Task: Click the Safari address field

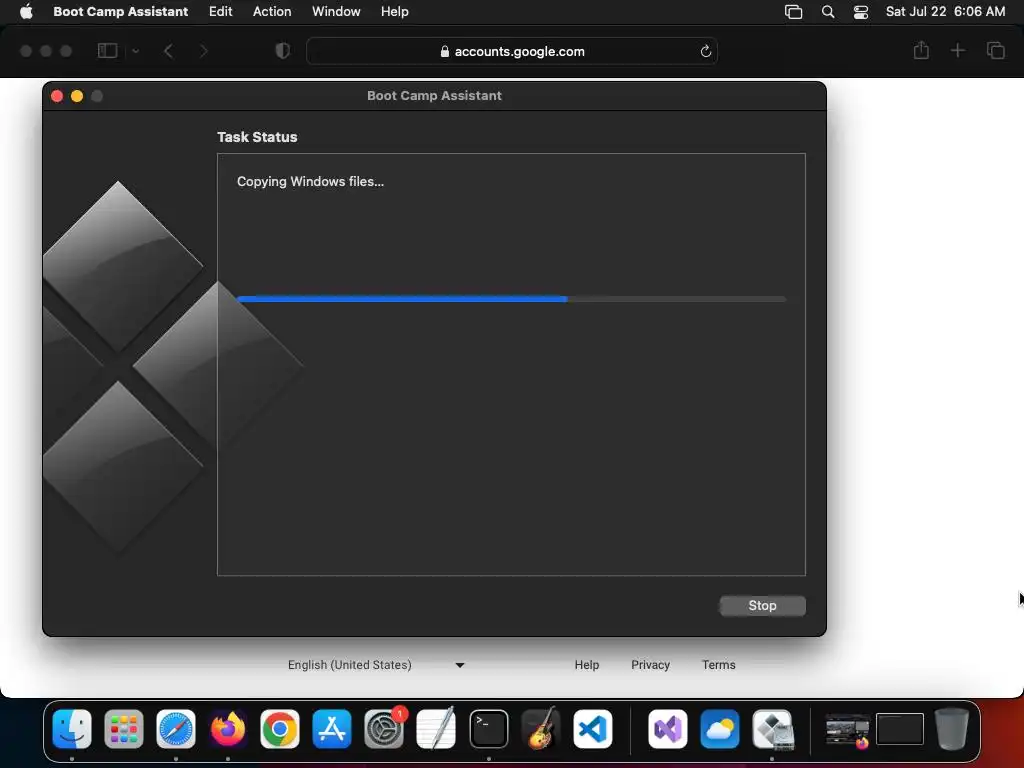Action: click(512, 51)
